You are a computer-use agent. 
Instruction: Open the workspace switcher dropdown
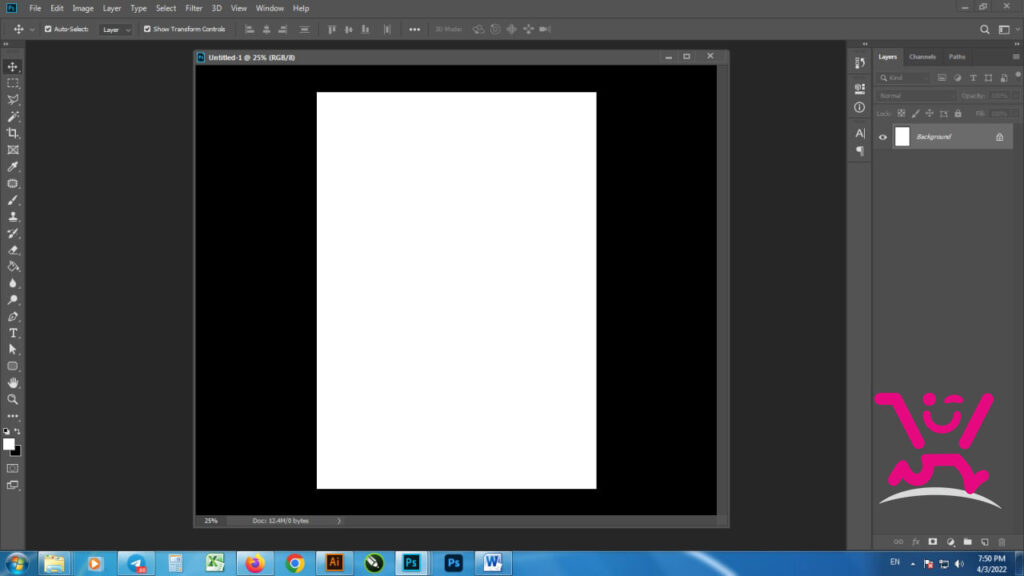[x=1007, y=29]
